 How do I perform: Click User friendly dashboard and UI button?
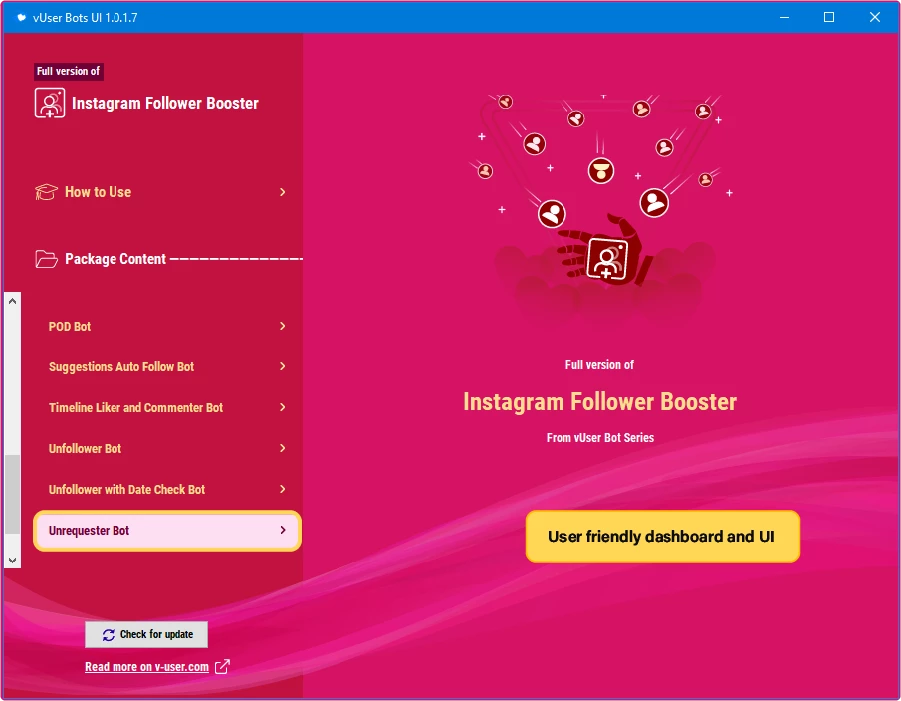coord(663,537)
